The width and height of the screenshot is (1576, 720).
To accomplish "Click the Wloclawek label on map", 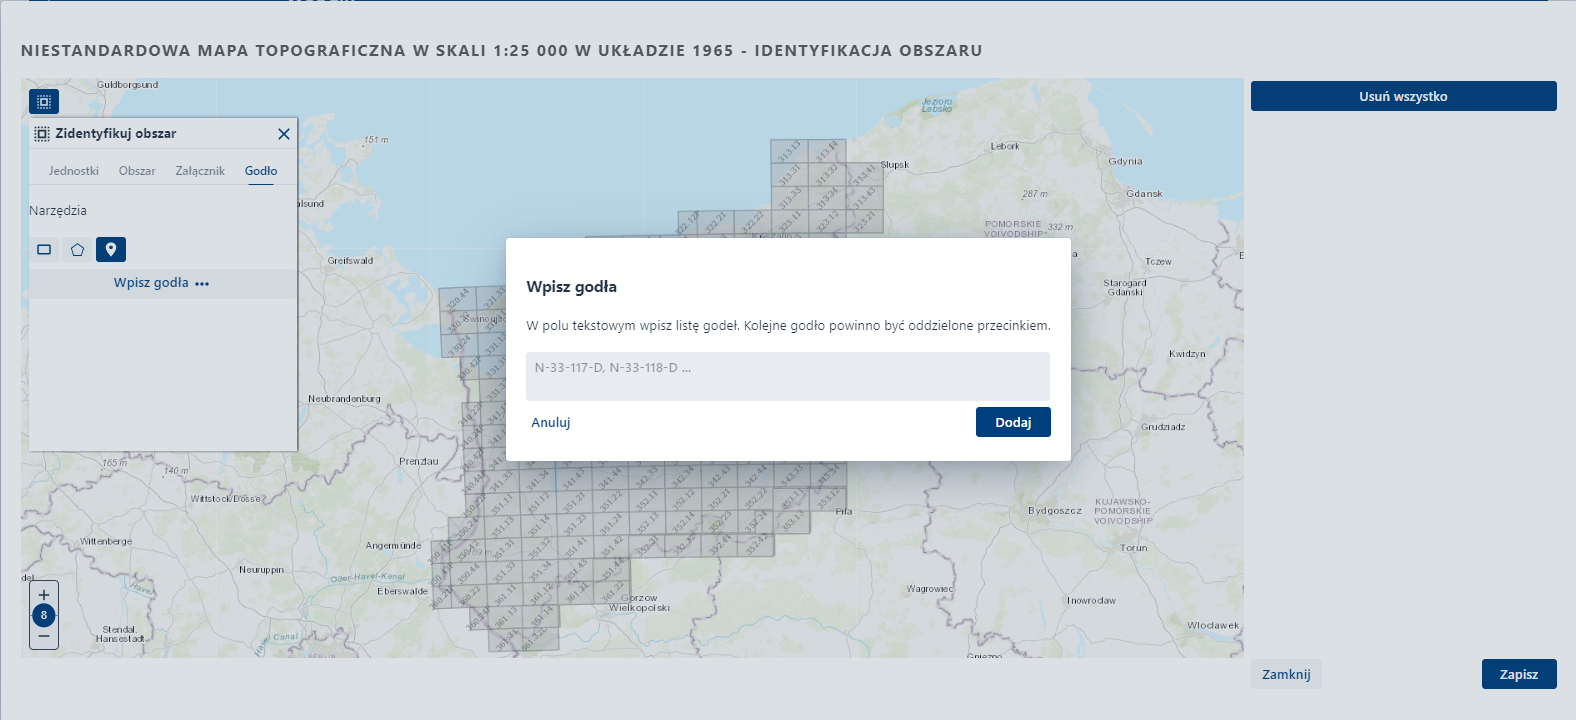I will [x=1213, y=626].
